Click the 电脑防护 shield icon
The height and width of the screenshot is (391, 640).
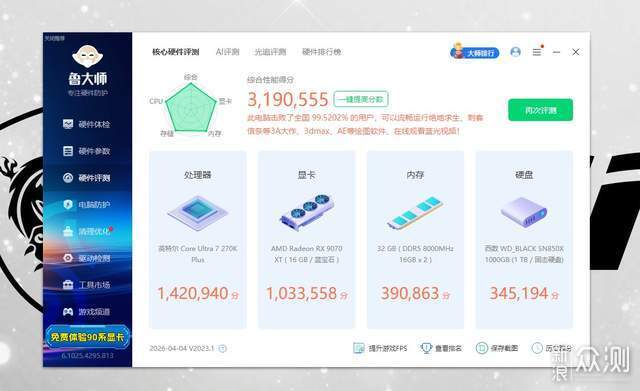coord(68,204)
